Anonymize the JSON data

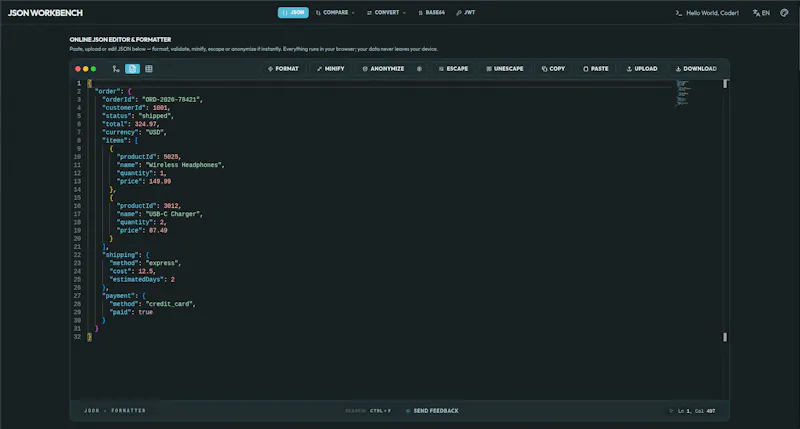pos(383,68)
